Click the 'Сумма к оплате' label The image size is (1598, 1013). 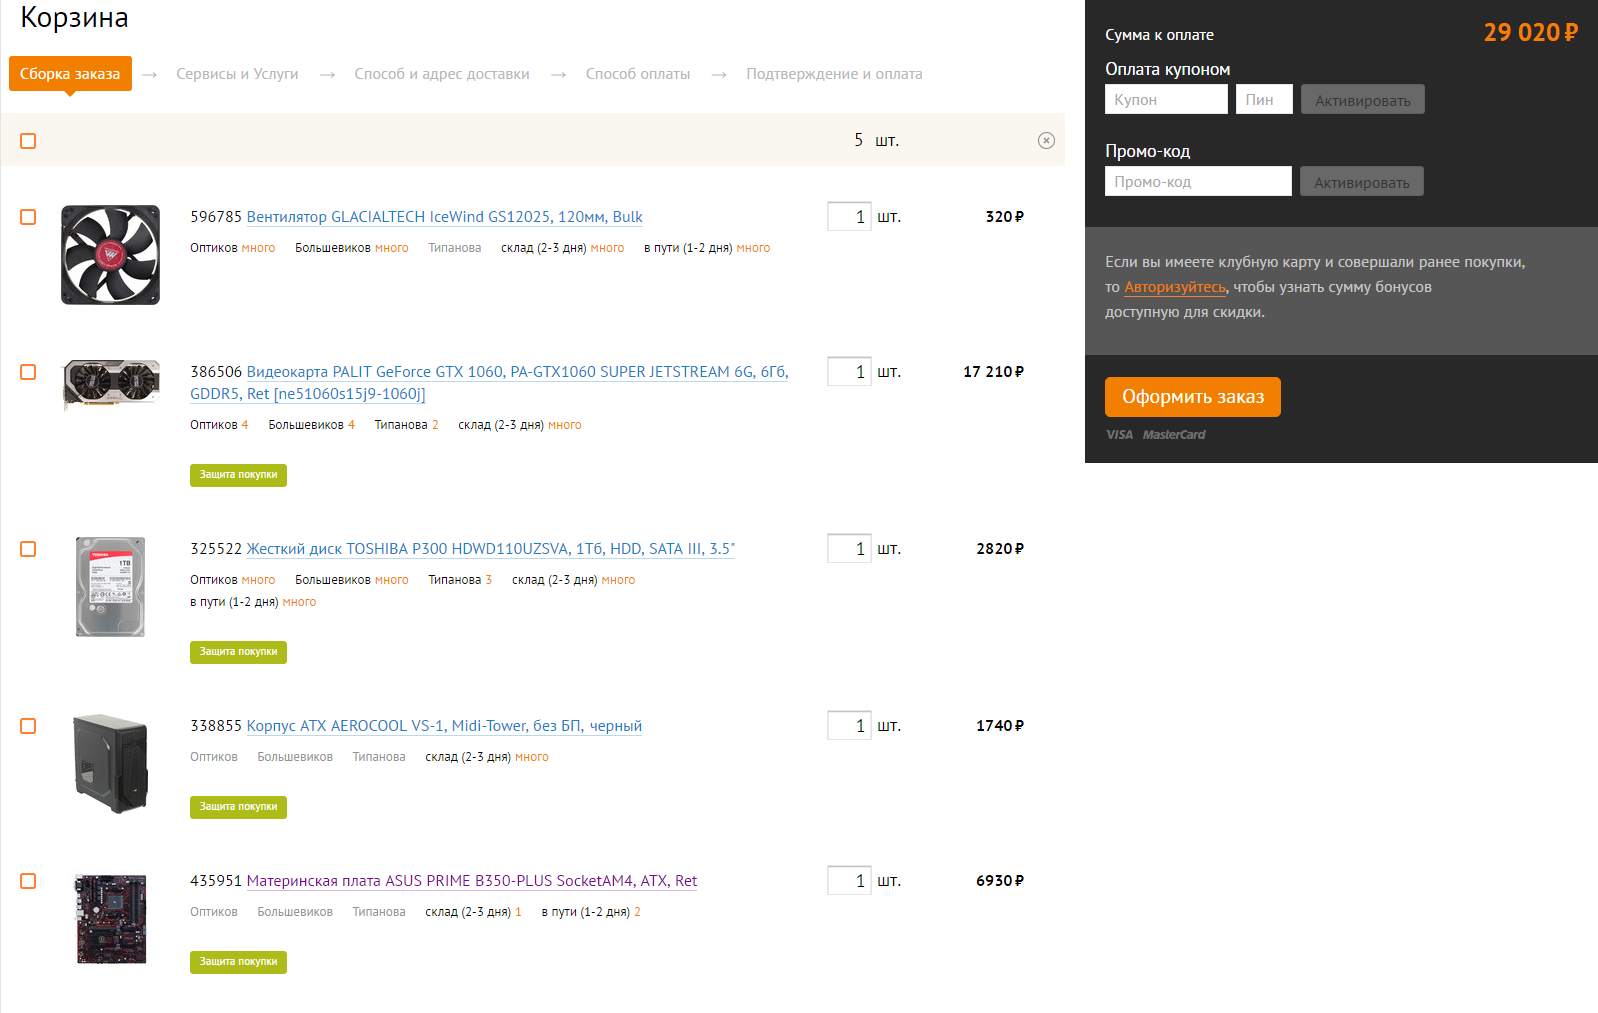1159,35
